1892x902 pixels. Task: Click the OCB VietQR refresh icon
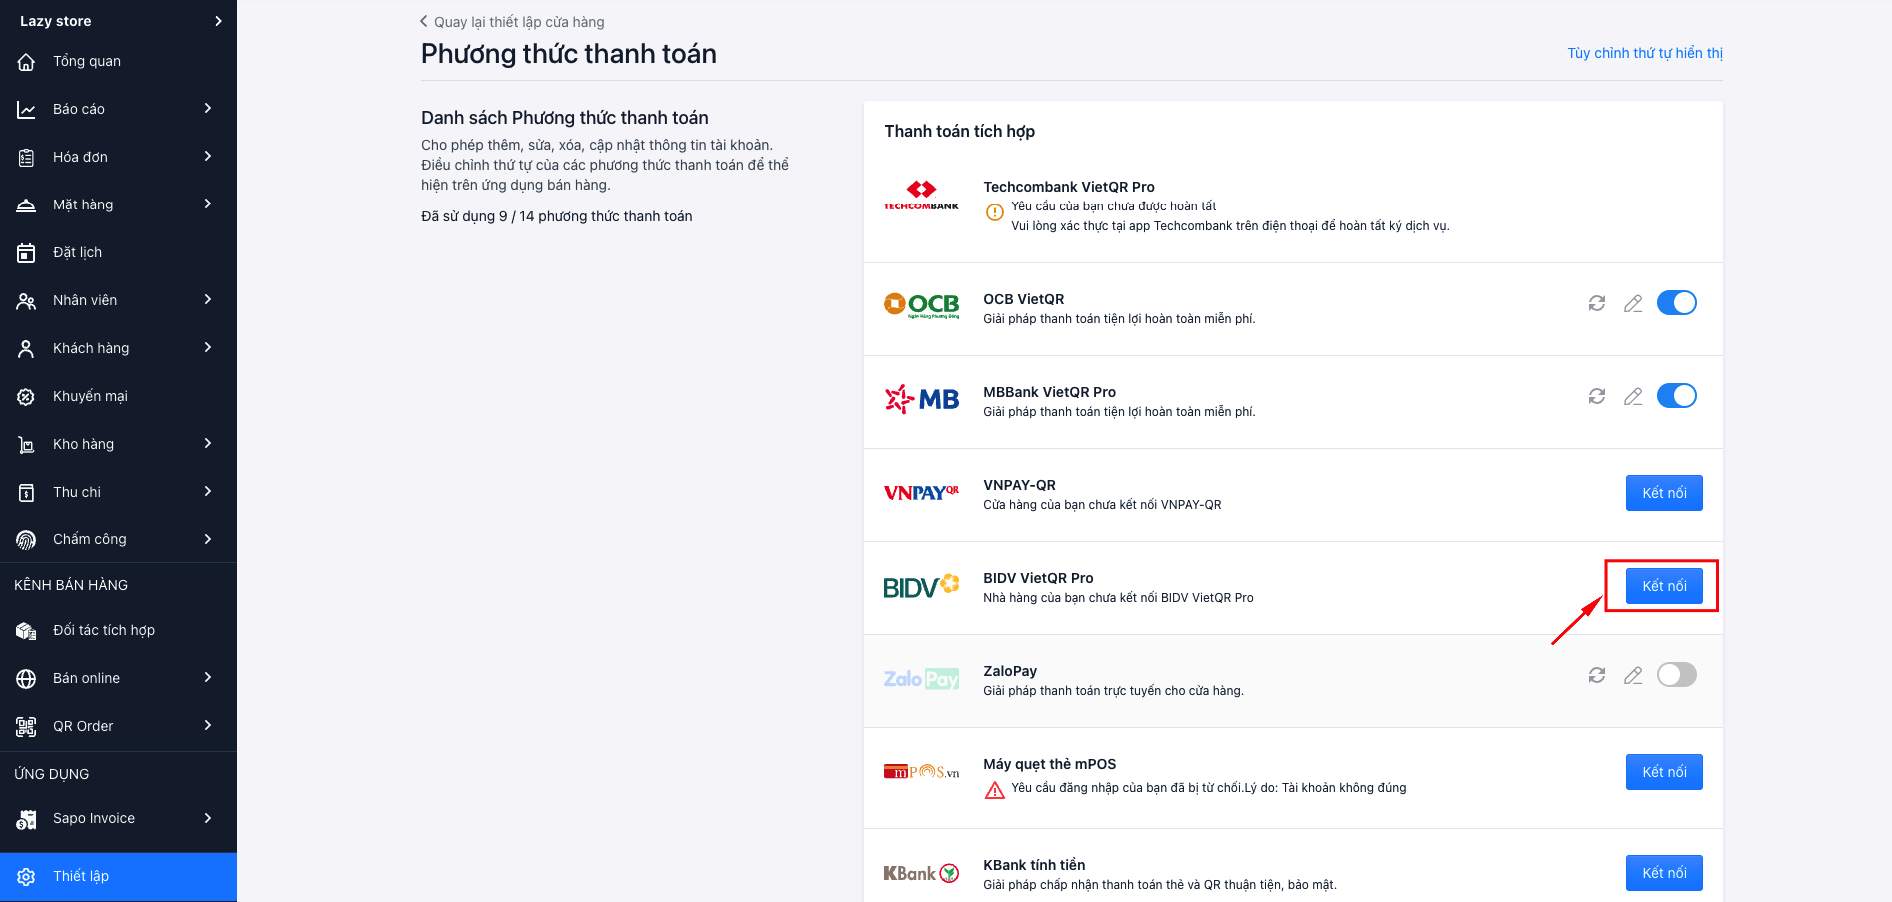pyautogui.click(x=1597, y=303)
